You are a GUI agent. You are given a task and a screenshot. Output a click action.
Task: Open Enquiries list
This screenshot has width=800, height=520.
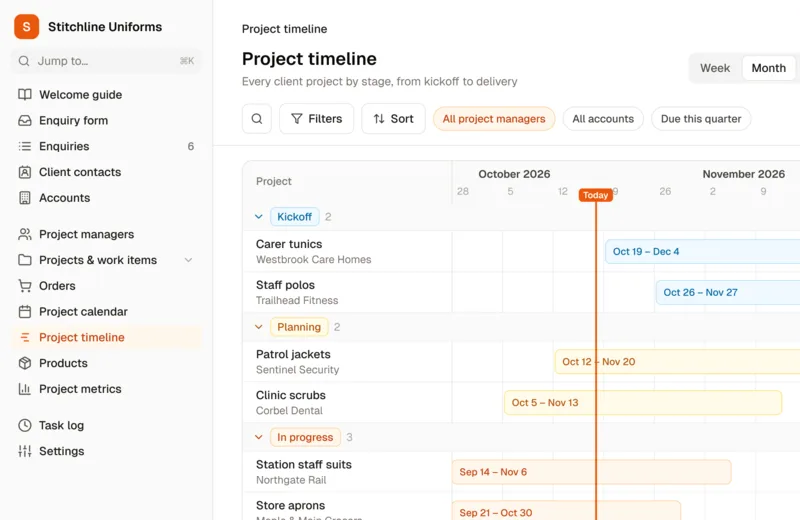[x=107, y=146]
